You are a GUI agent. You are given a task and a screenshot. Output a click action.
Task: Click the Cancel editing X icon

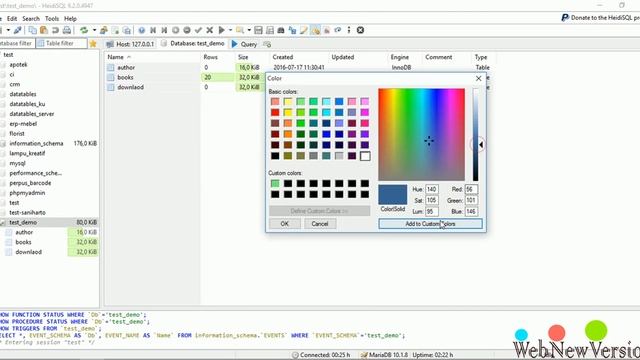click(x=210, y=30)
